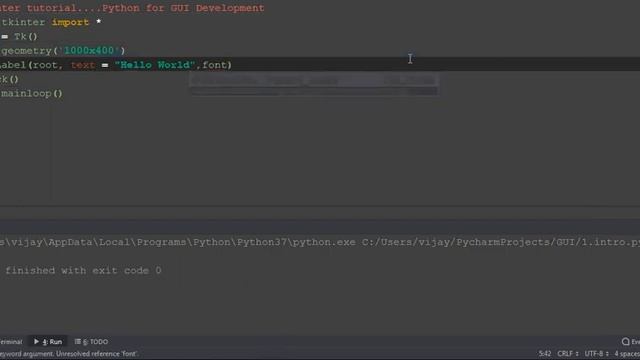Viewport: 640px width, 360px height.
Task: Click the 5:42 line and column indicator
Action: pyautogui.click(x=544, y=353)
